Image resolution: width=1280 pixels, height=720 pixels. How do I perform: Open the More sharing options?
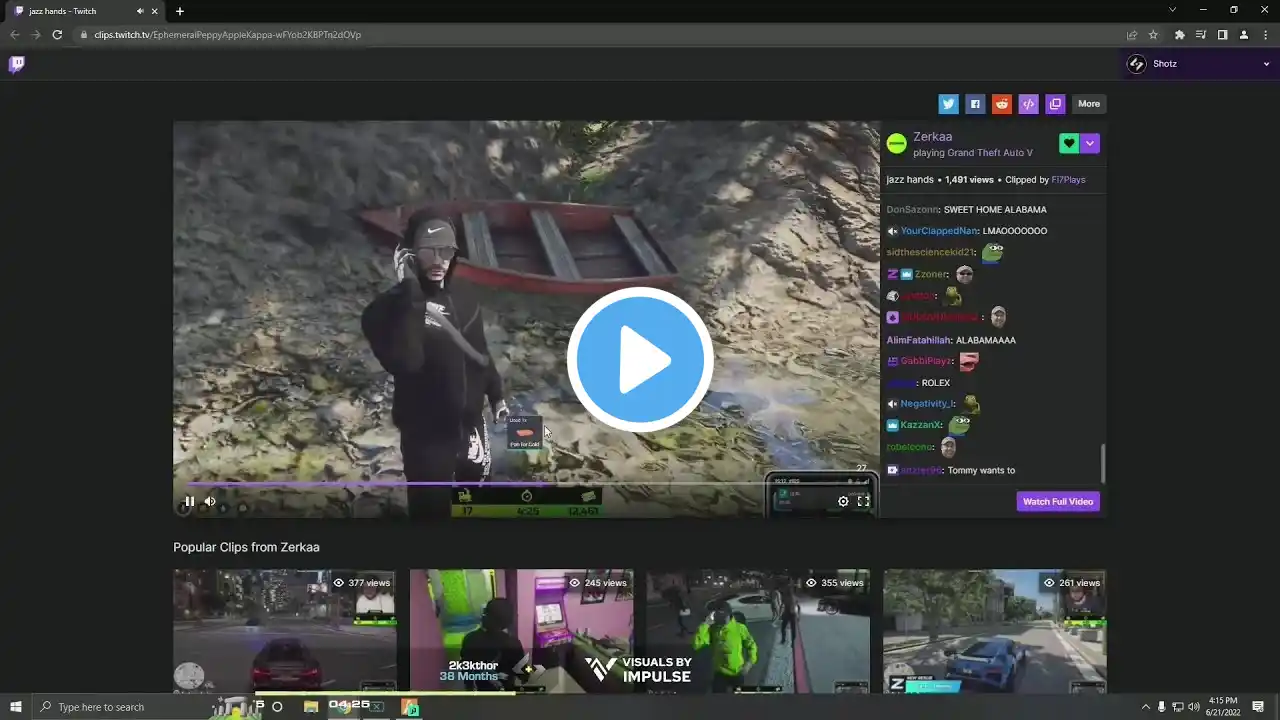[1089, 104]
